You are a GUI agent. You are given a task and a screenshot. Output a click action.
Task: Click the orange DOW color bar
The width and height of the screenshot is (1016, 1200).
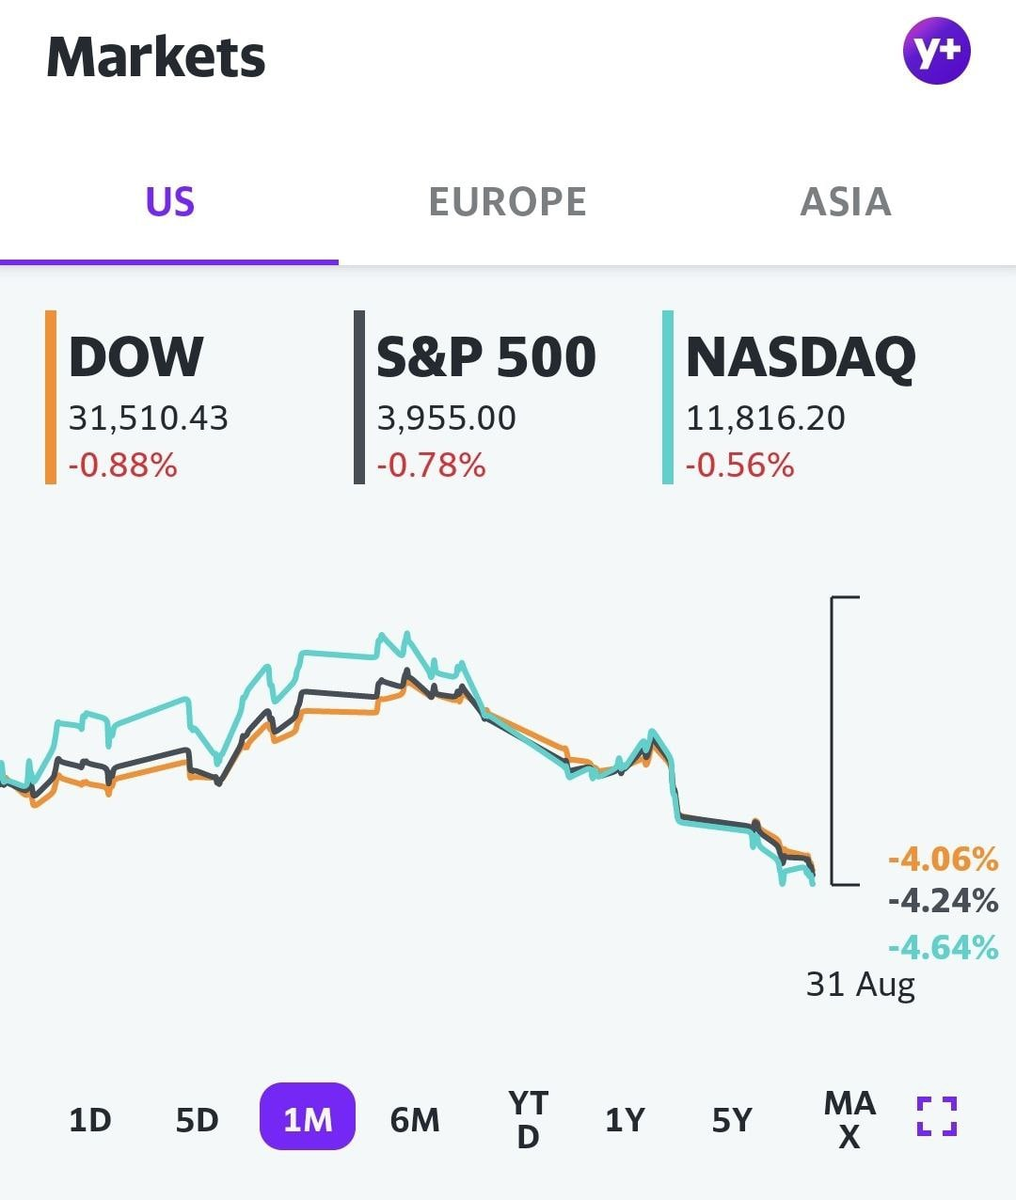(50, 398)
